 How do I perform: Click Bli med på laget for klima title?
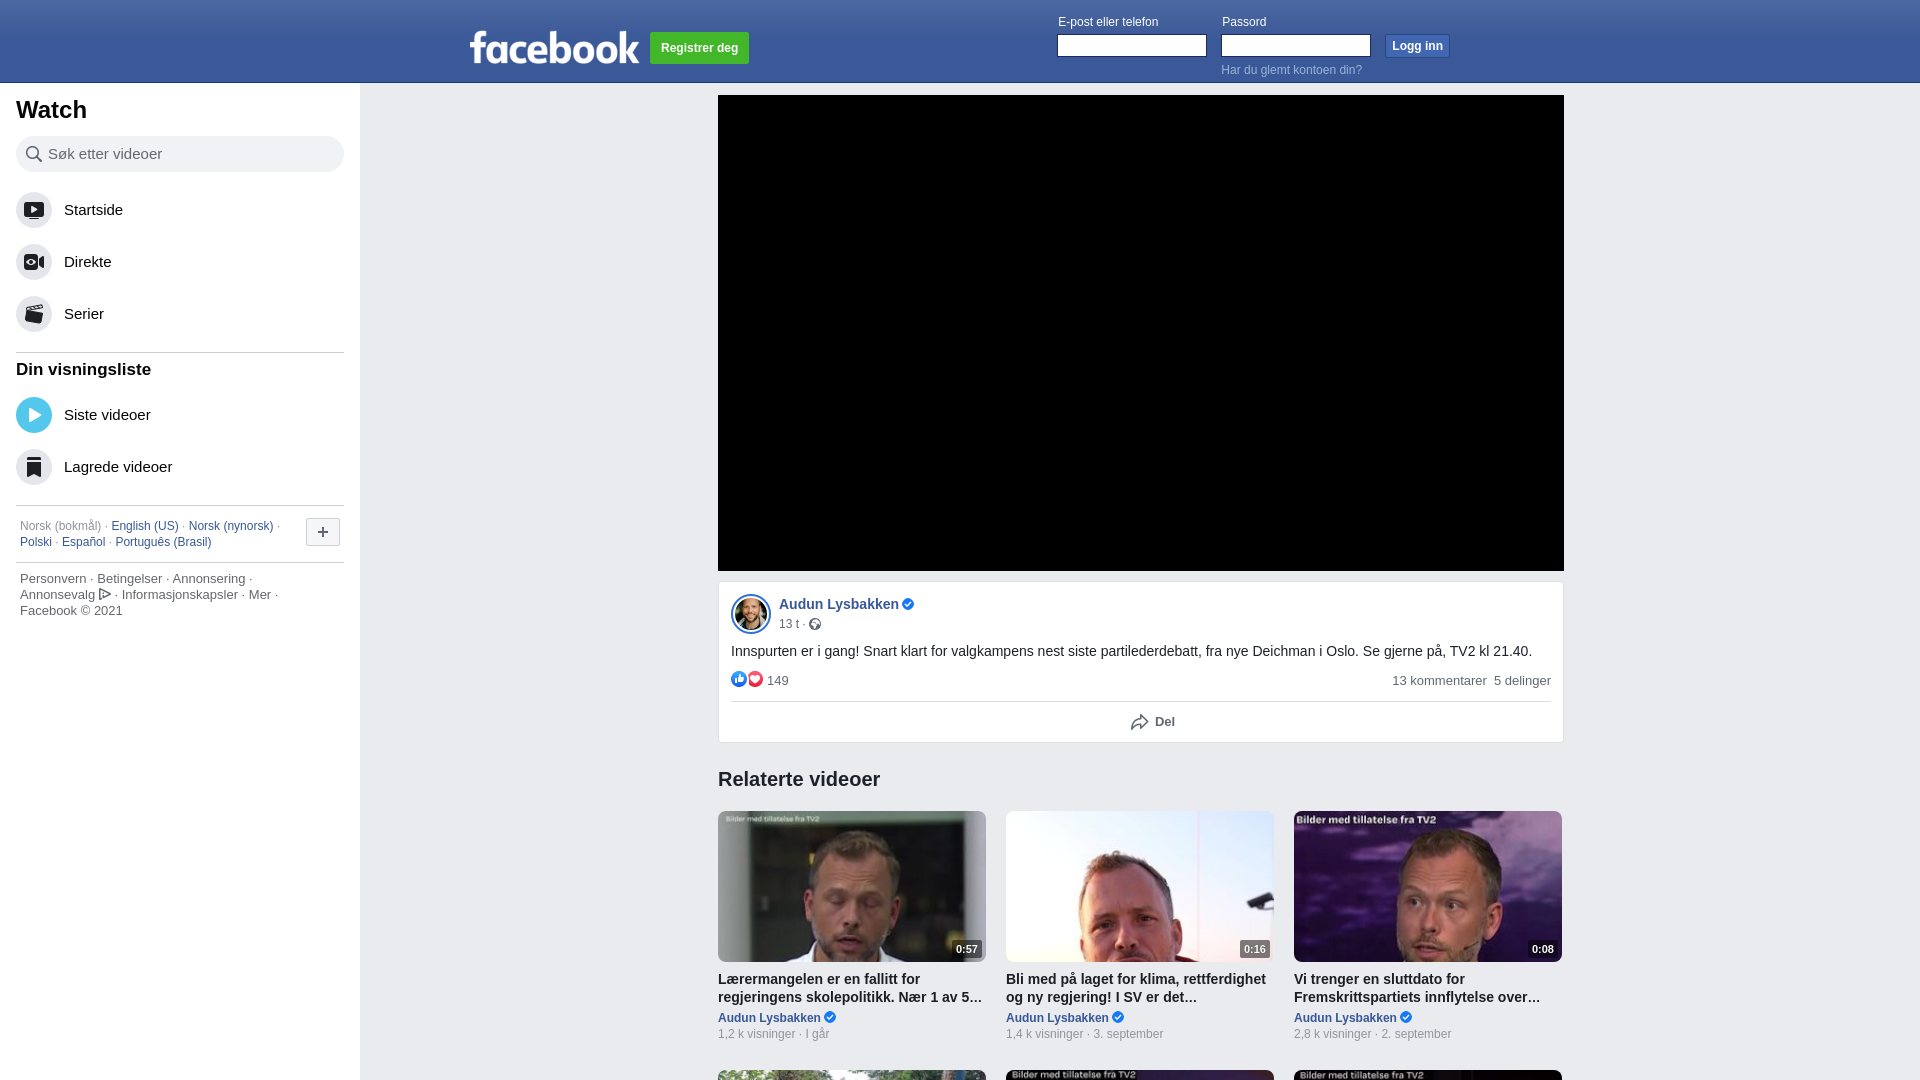pos(1136,988)
